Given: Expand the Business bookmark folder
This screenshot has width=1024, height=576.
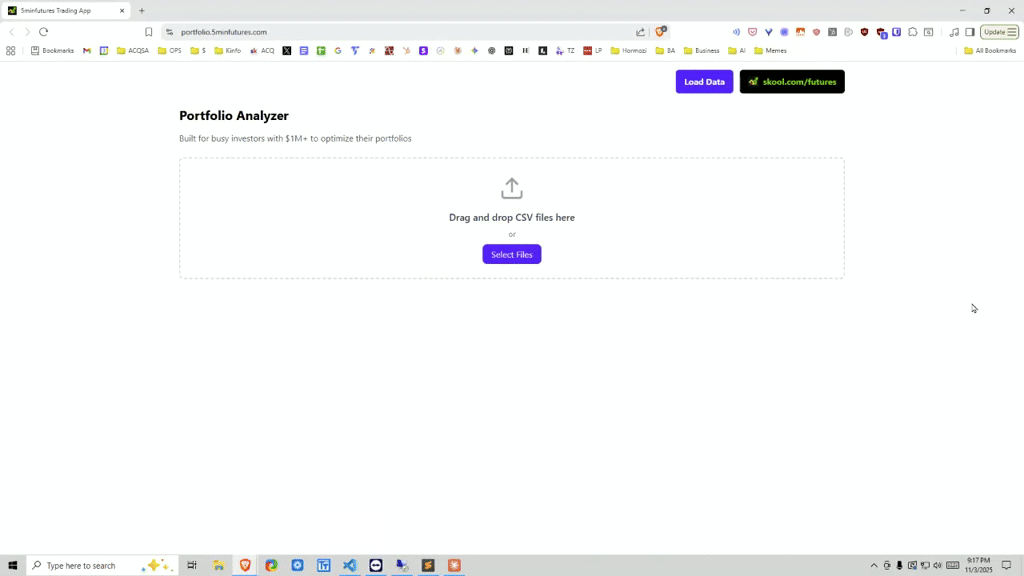Looking at the screenshot, I should [701, 50].
